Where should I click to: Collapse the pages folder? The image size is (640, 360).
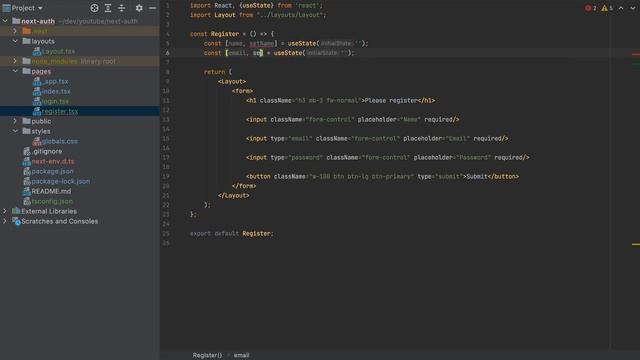(x=15, y=71)
